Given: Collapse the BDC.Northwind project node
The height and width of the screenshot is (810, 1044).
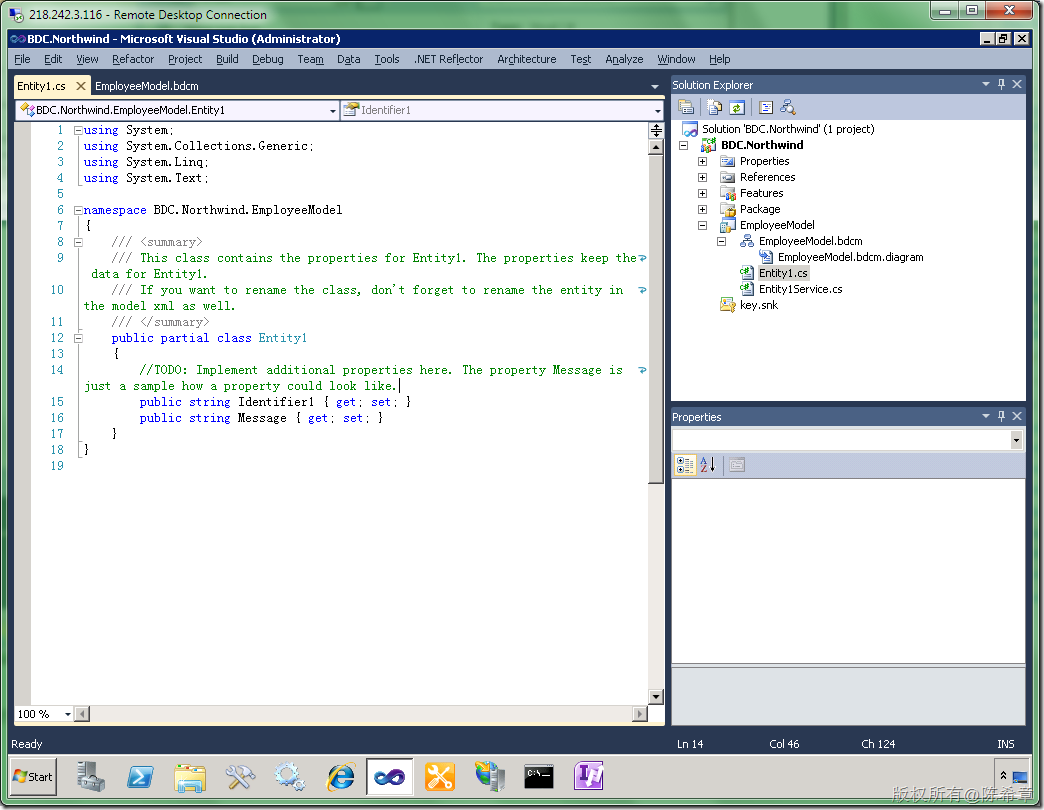Looking at the screenshot, I should pyautogui.click(x=683, y=146).
